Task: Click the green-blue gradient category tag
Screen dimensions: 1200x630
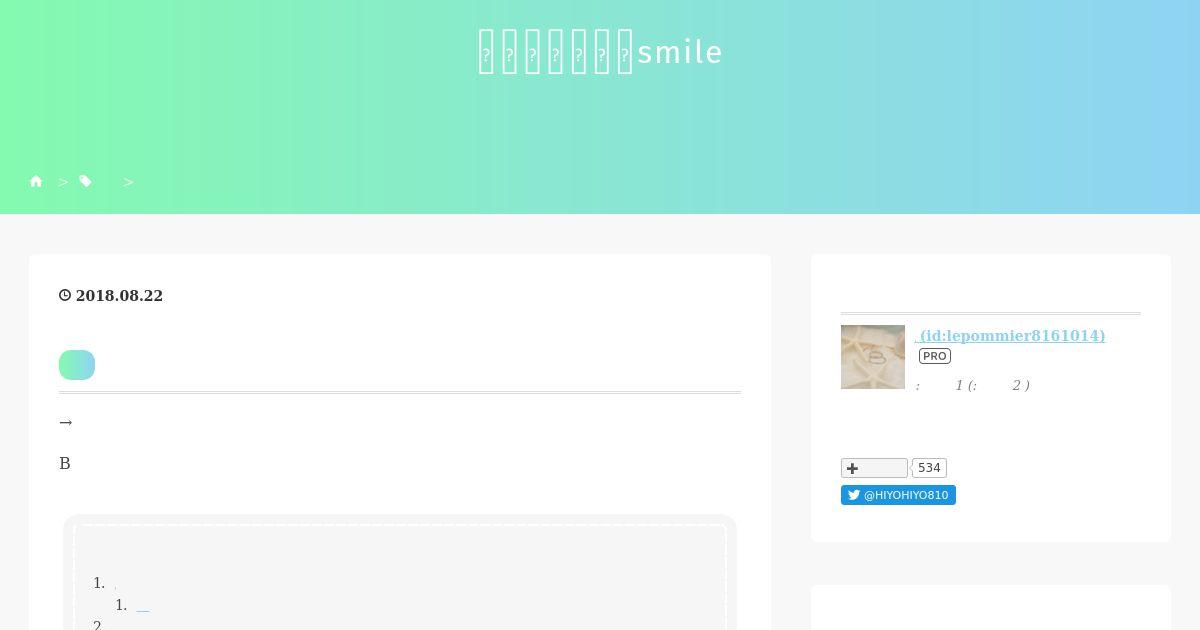Action: point(77,365)
